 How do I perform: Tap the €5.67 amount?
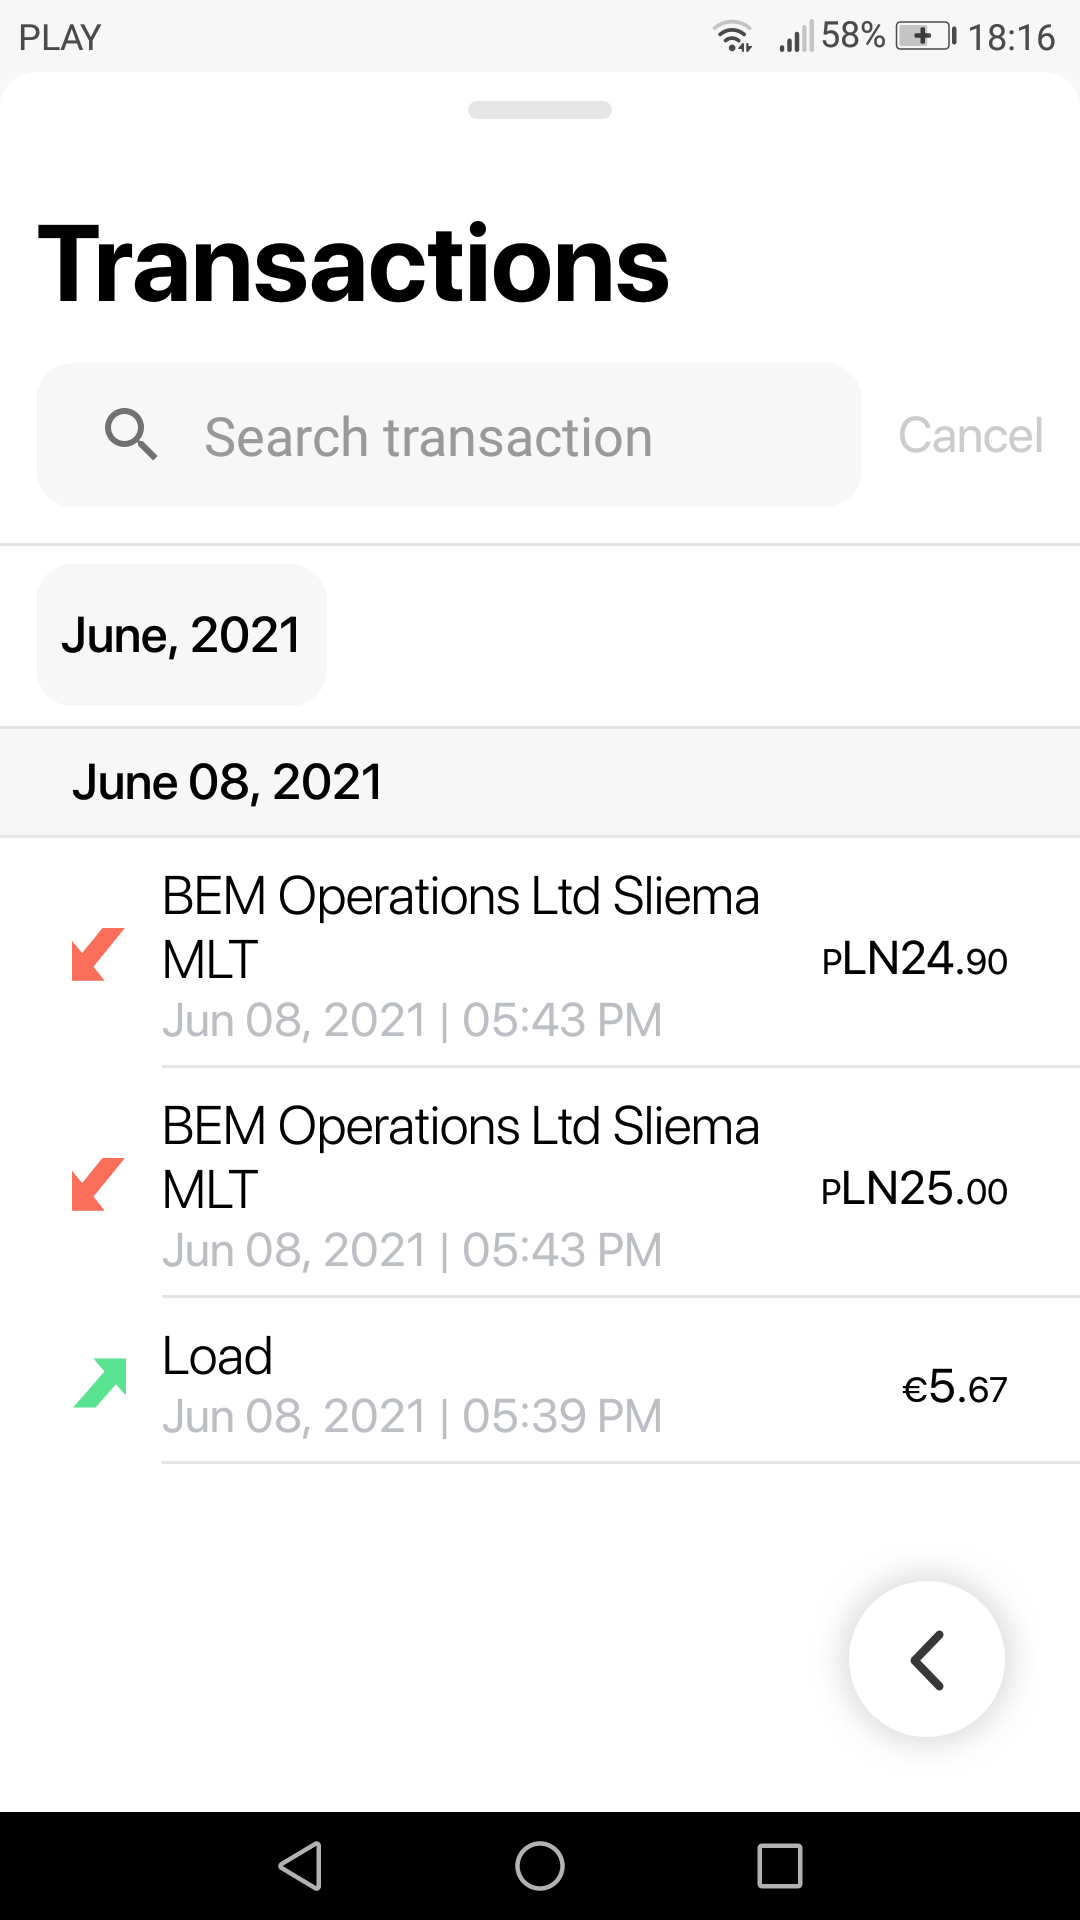pos(954,1388)
